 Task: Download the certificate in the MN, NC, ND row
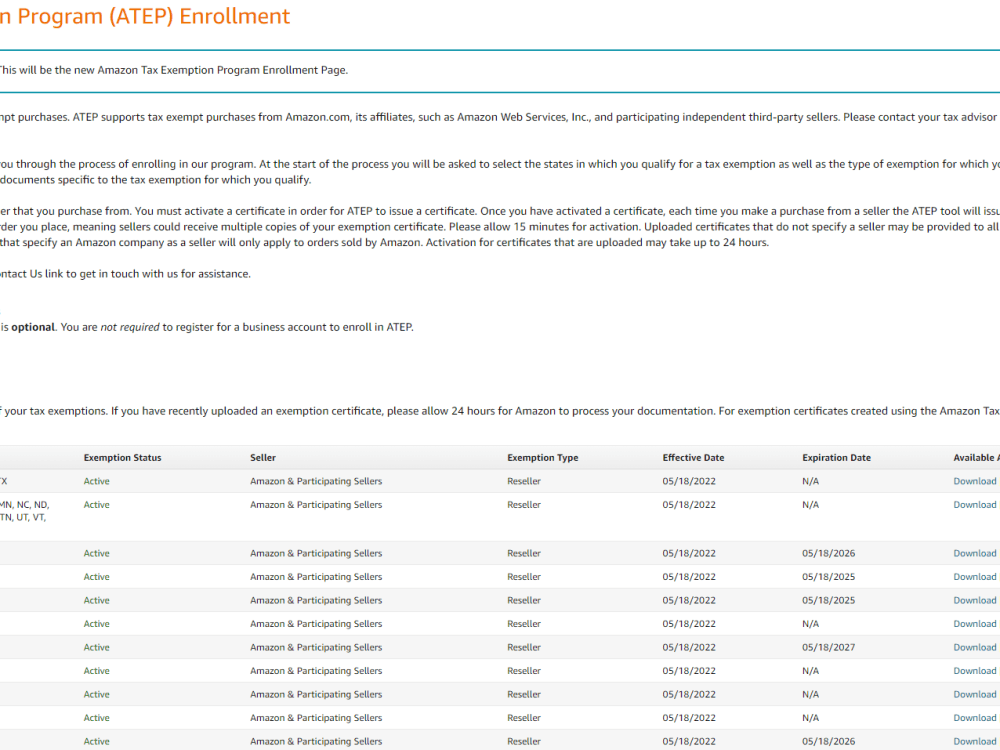coord(974,504)
